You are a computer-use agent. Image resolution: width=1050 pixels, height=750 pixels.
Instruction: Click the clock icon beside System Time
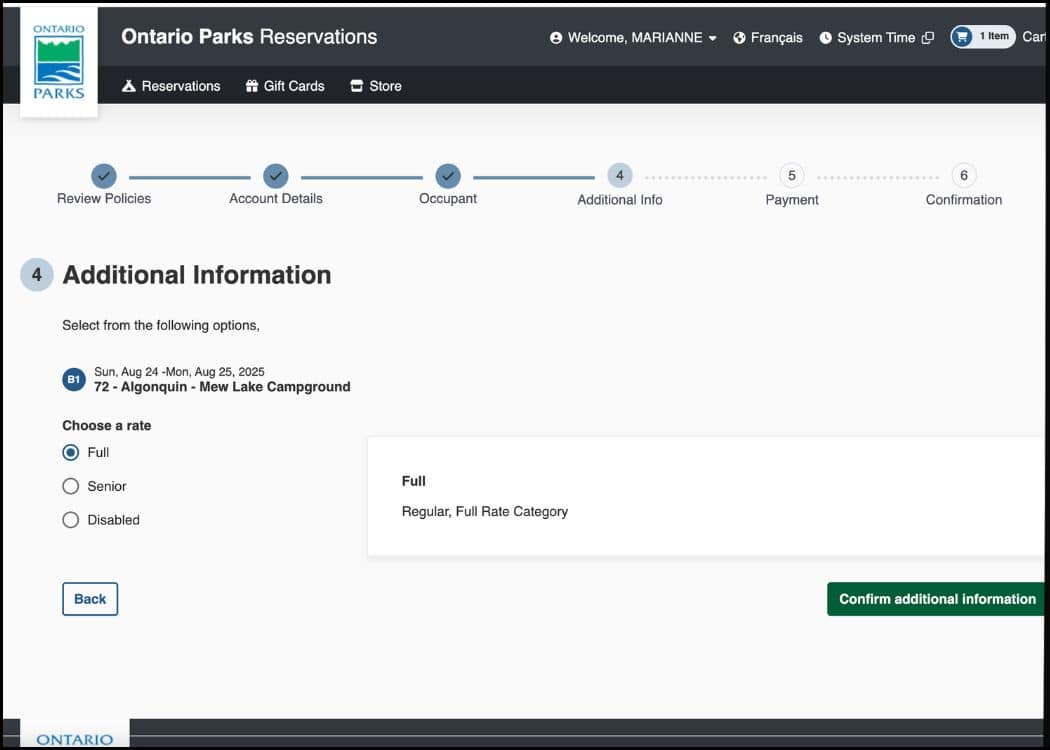click(826, 38)
